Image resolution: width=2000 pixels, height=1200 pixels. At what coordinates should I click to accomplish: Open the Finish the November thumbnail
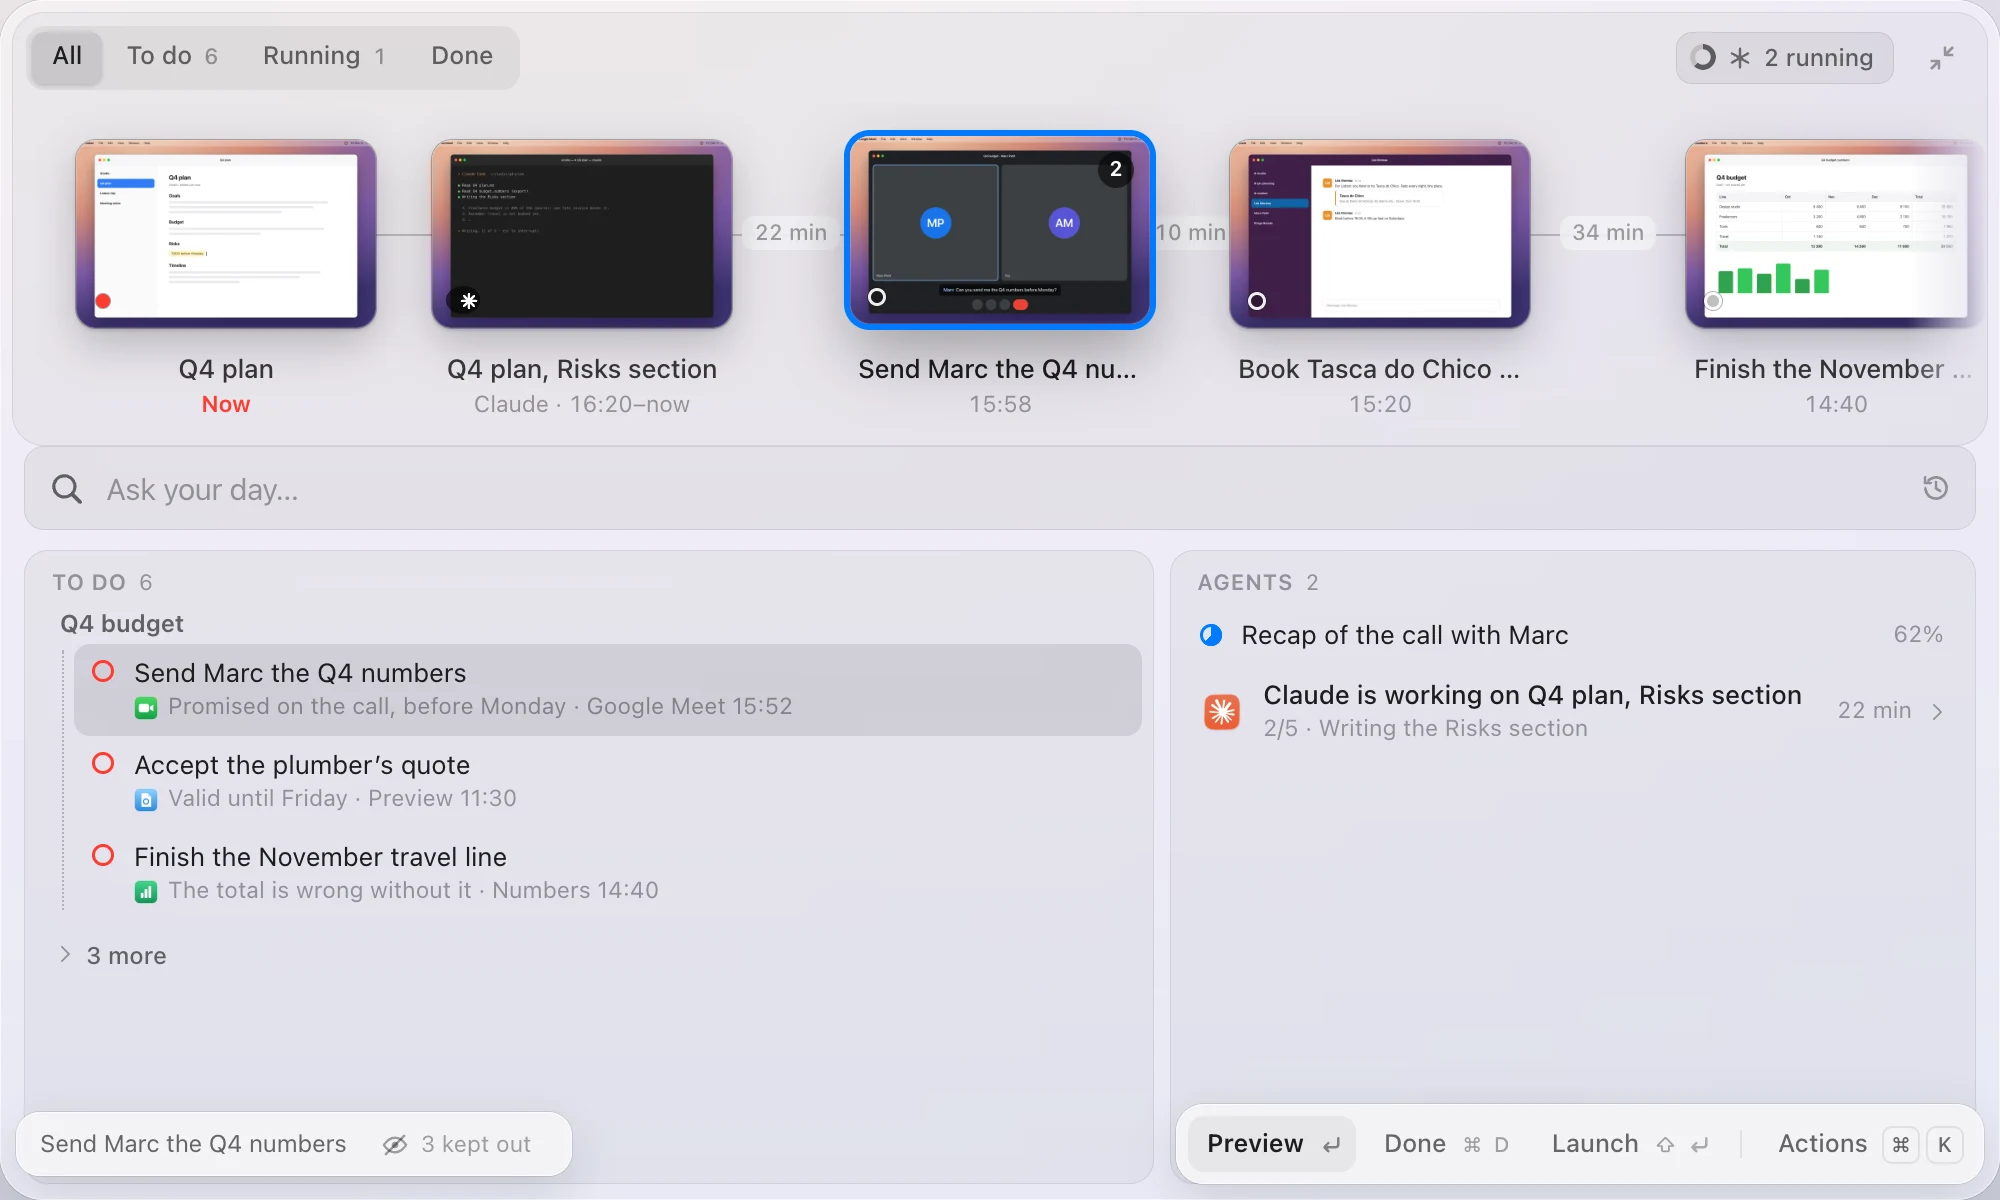tap(1836, 233)
